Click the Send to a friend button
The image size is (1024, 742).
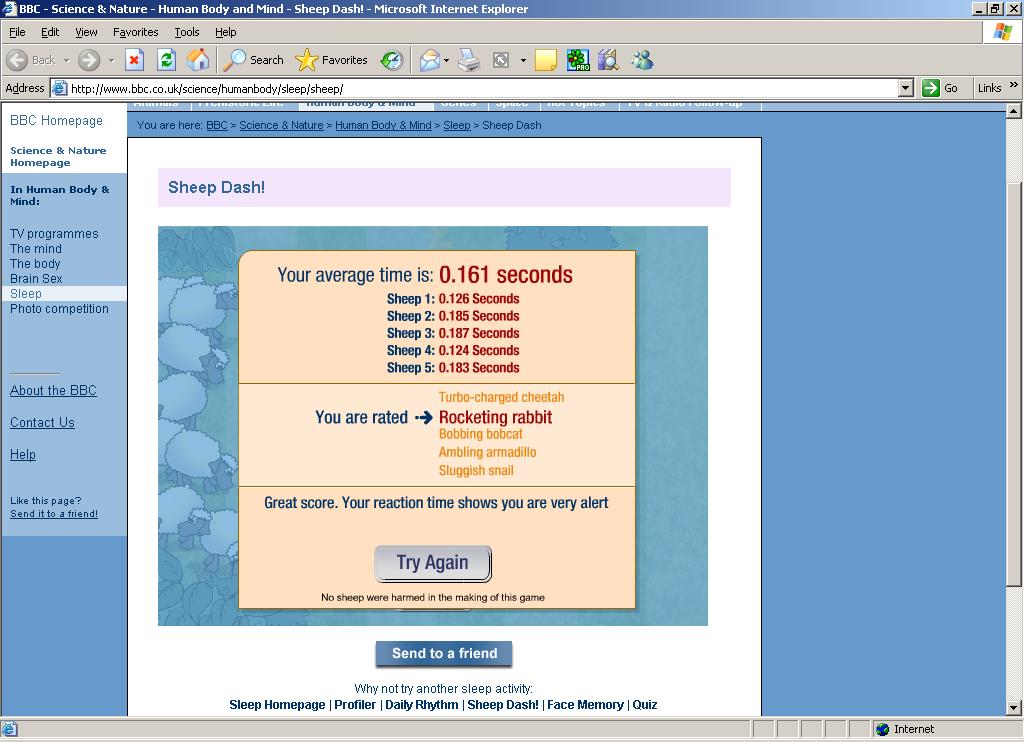click(444, 653)
